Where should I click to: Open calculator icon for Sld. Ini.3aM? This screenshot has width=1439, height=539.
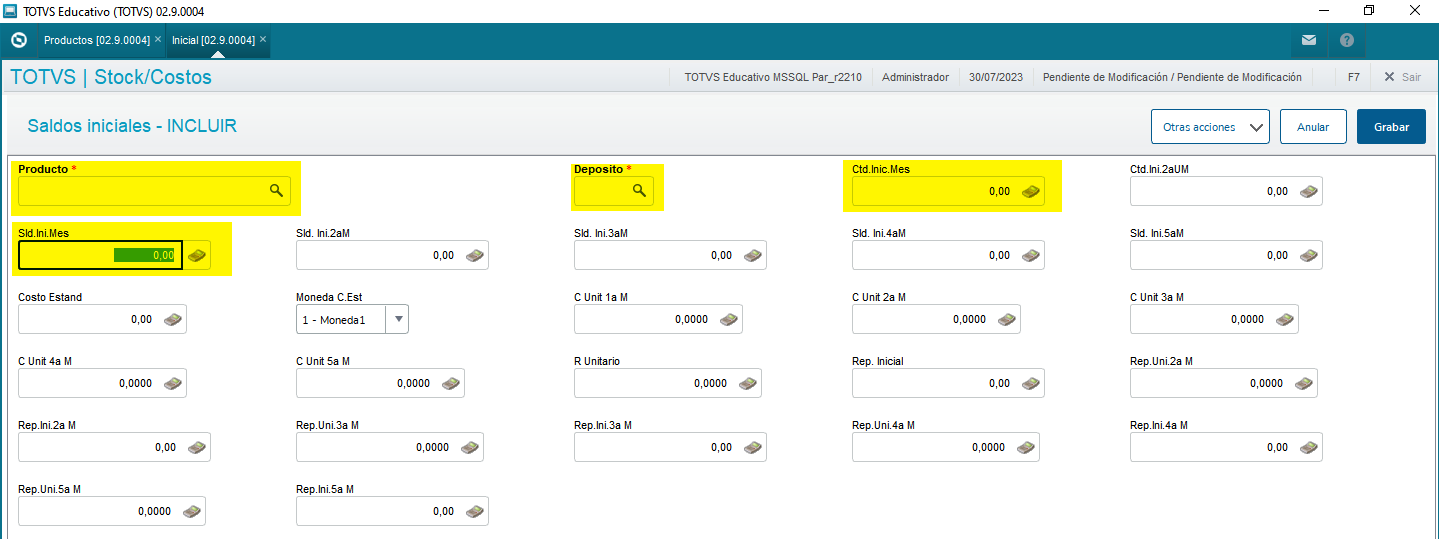coord(753,255)
